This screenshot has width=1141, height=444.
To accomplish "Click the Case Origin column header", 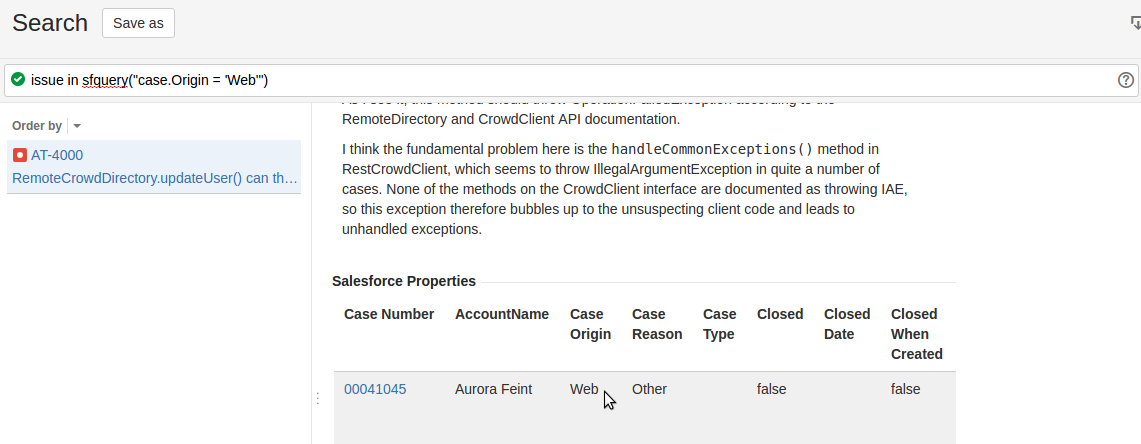I will [x=590, y=324].
